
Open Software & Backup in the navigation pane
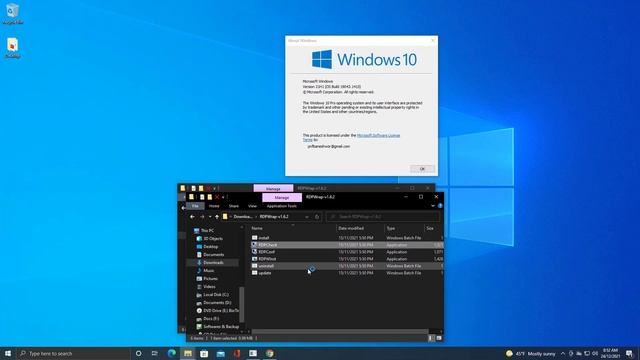pyautogui.click(x=218, y=327)
